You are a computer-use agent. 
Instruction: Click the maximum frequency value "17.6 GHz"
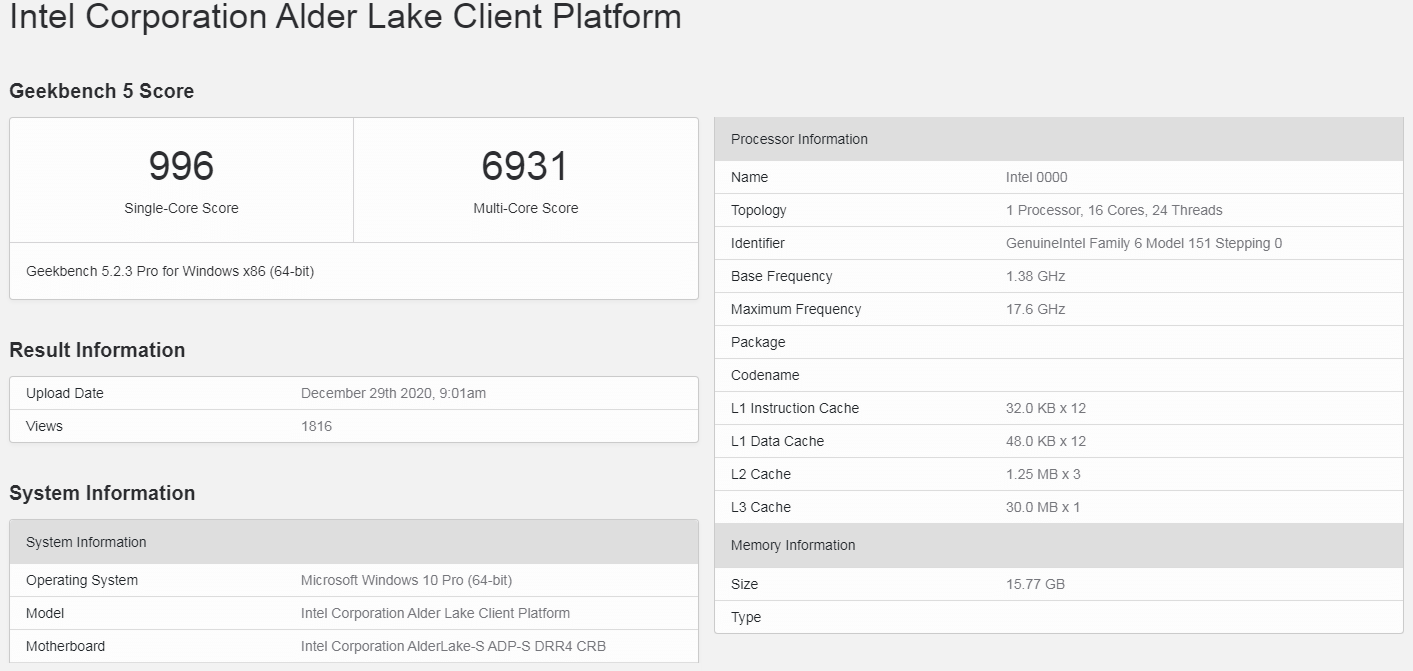(1036, 309)
